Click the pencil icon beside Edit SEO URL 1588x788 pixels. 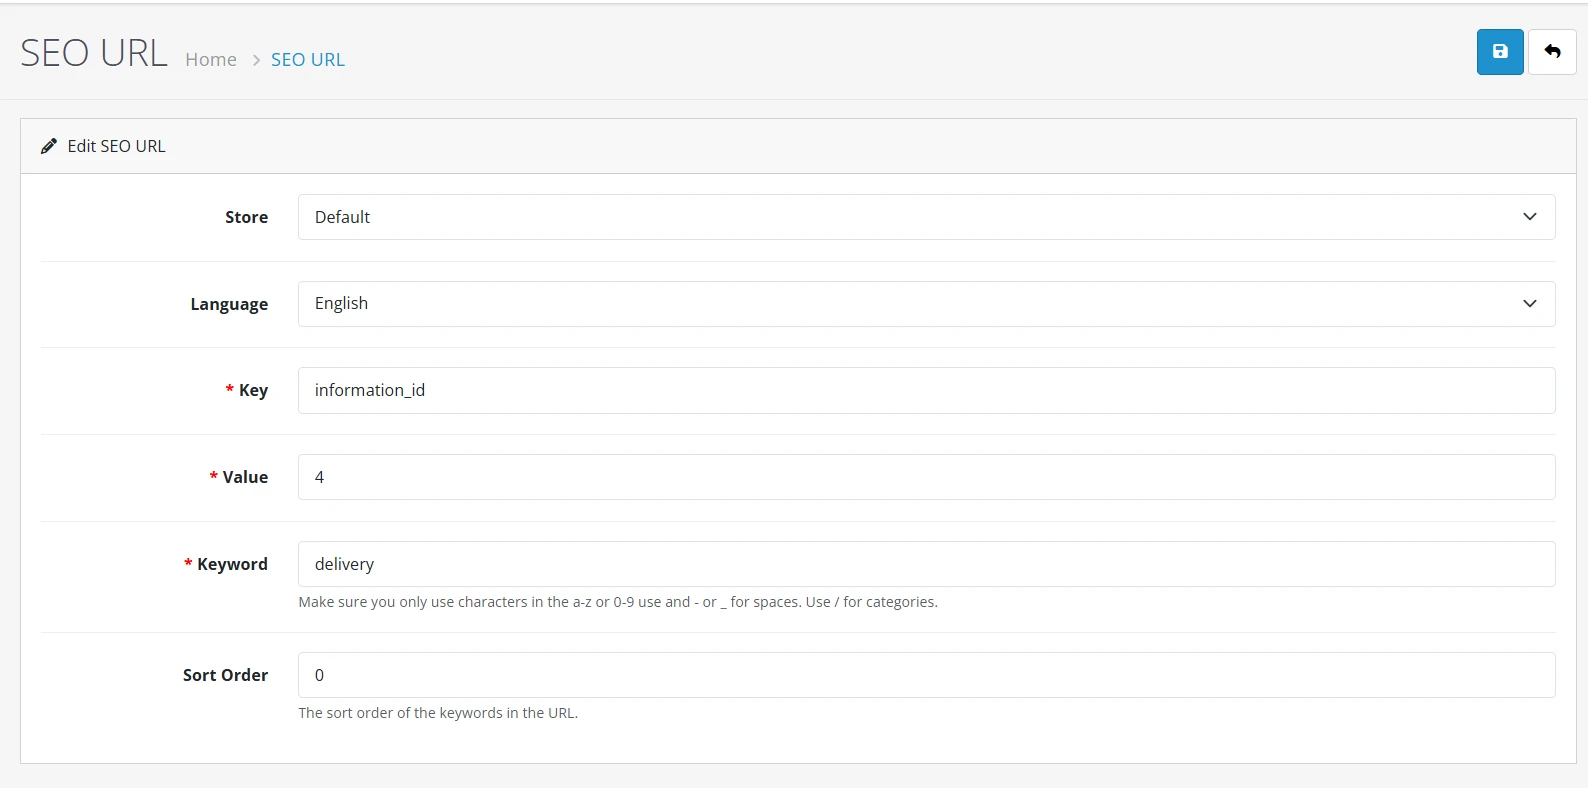pos(49,146)
